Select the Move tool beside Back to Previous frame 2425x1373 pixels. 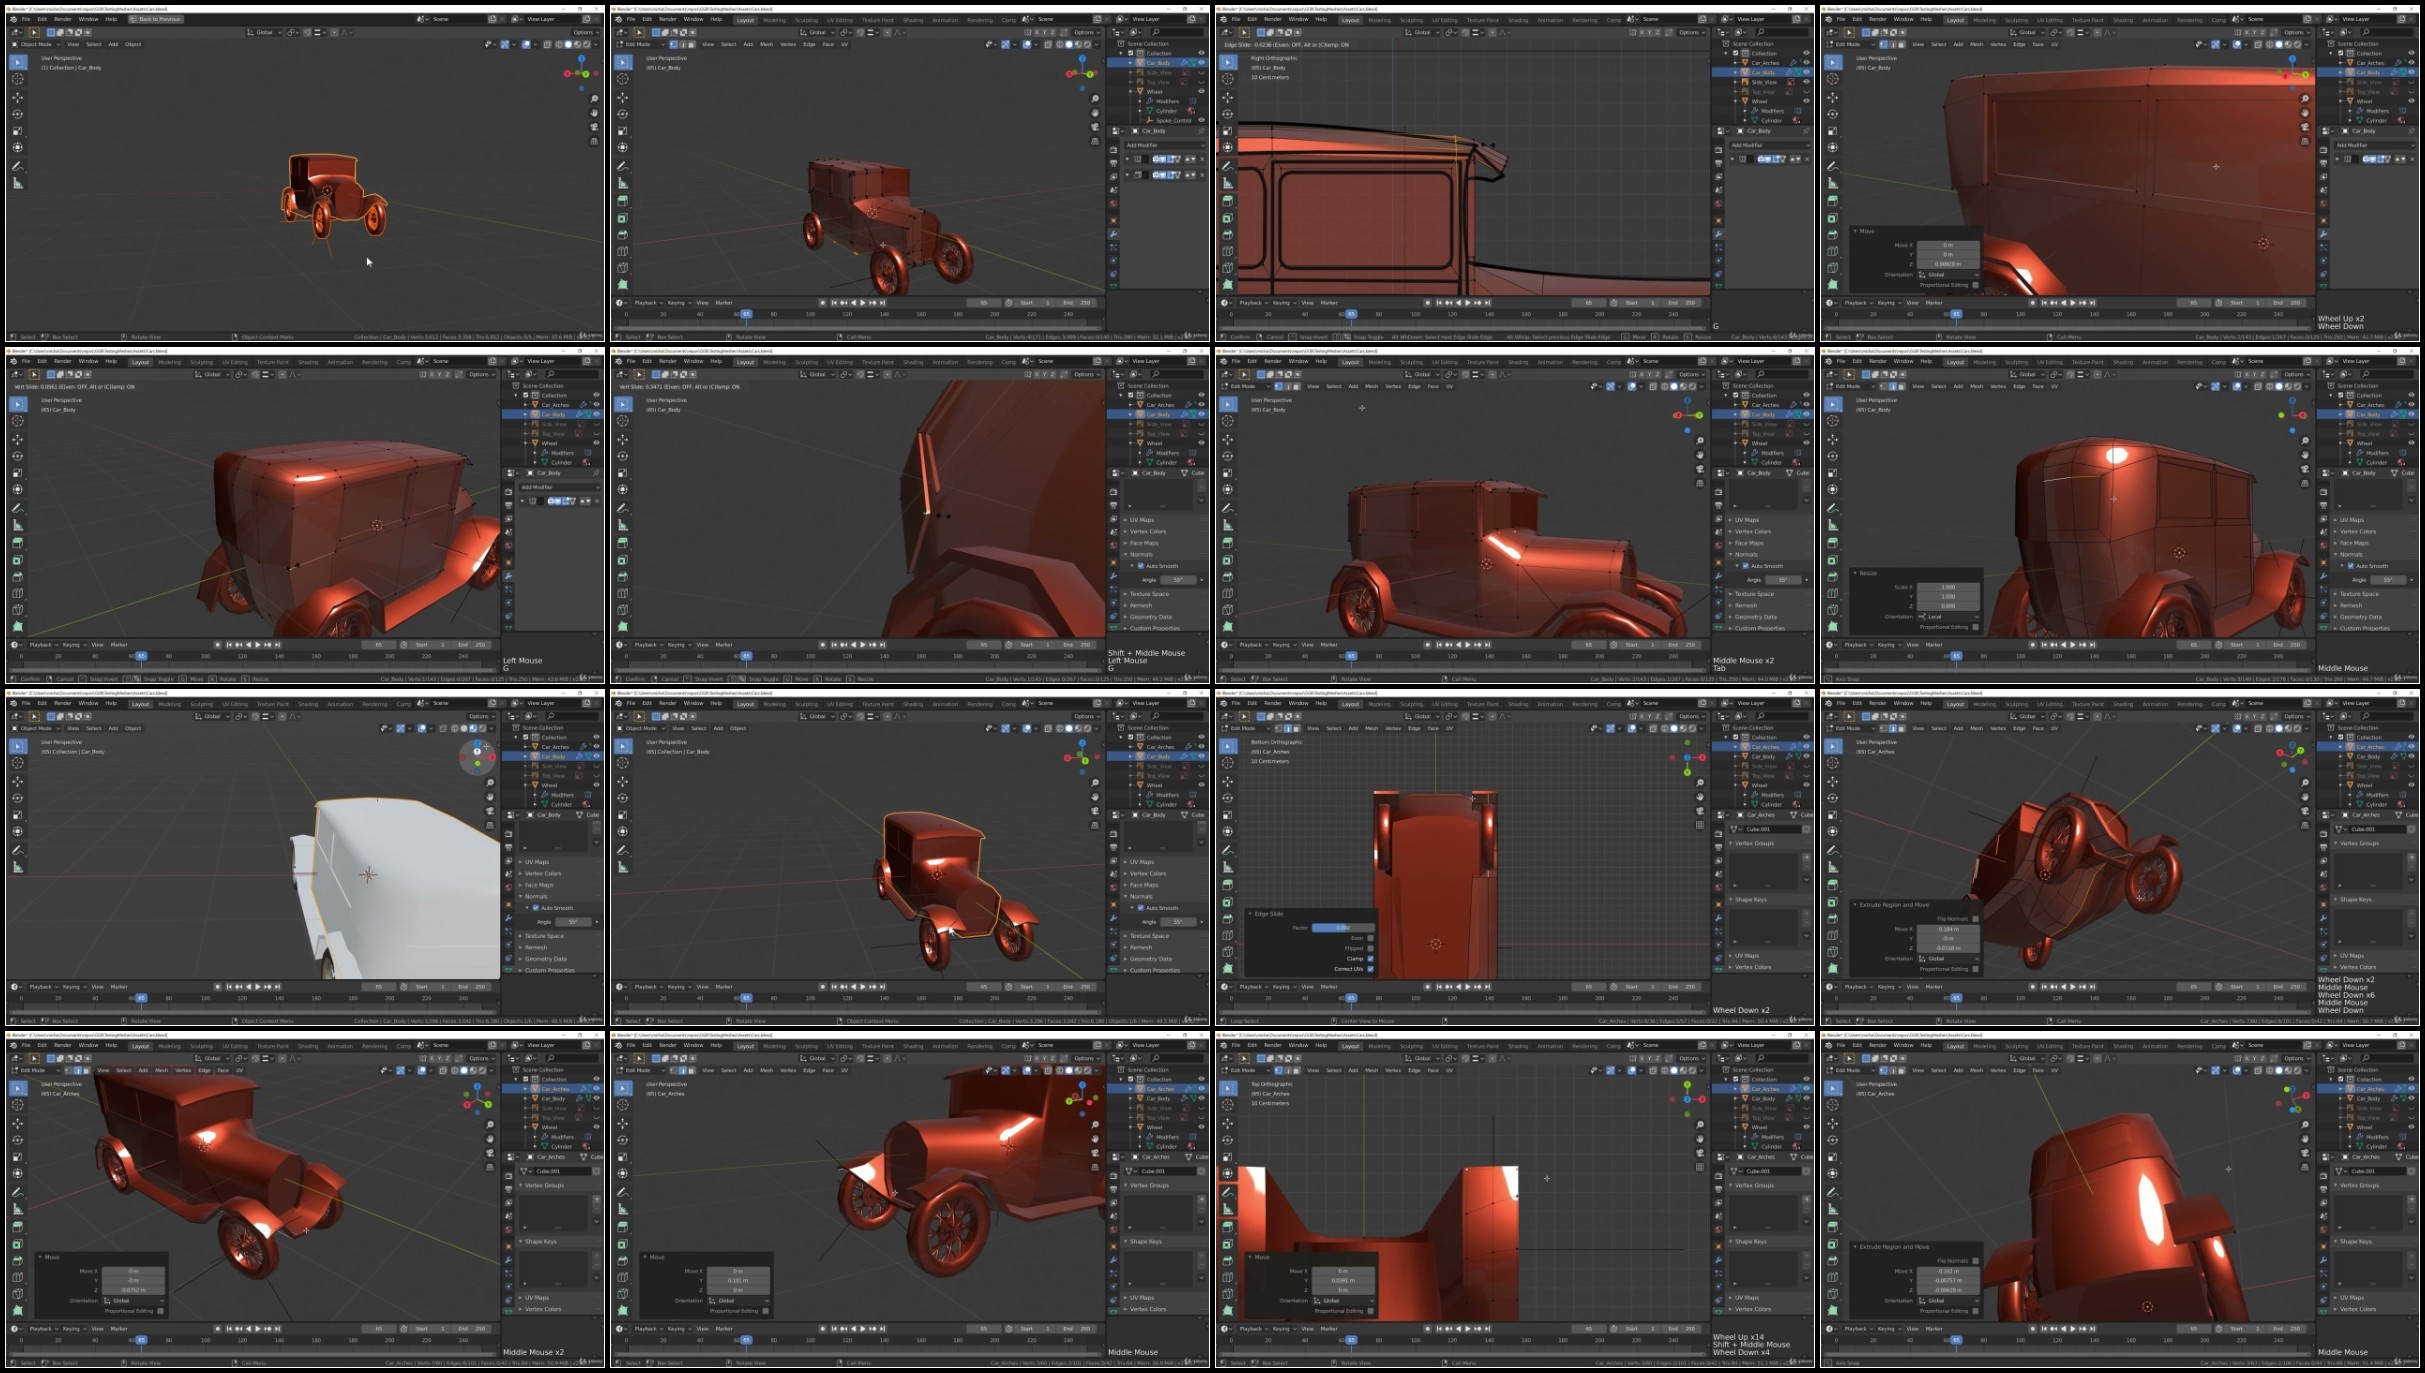(x=17, y=97)
